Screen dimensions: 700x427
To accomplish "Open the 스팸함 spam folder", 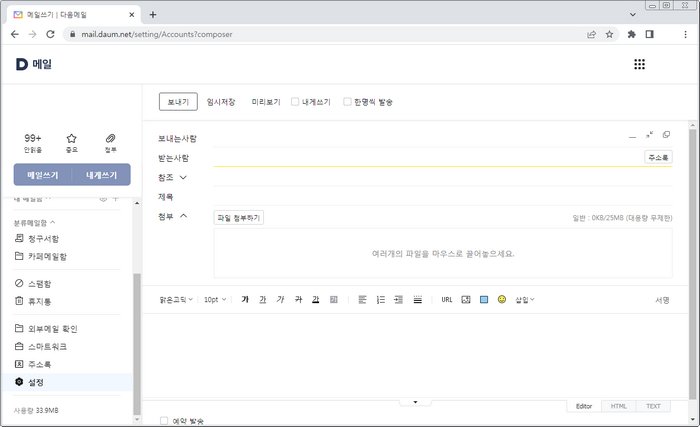I will coord(33,284).
